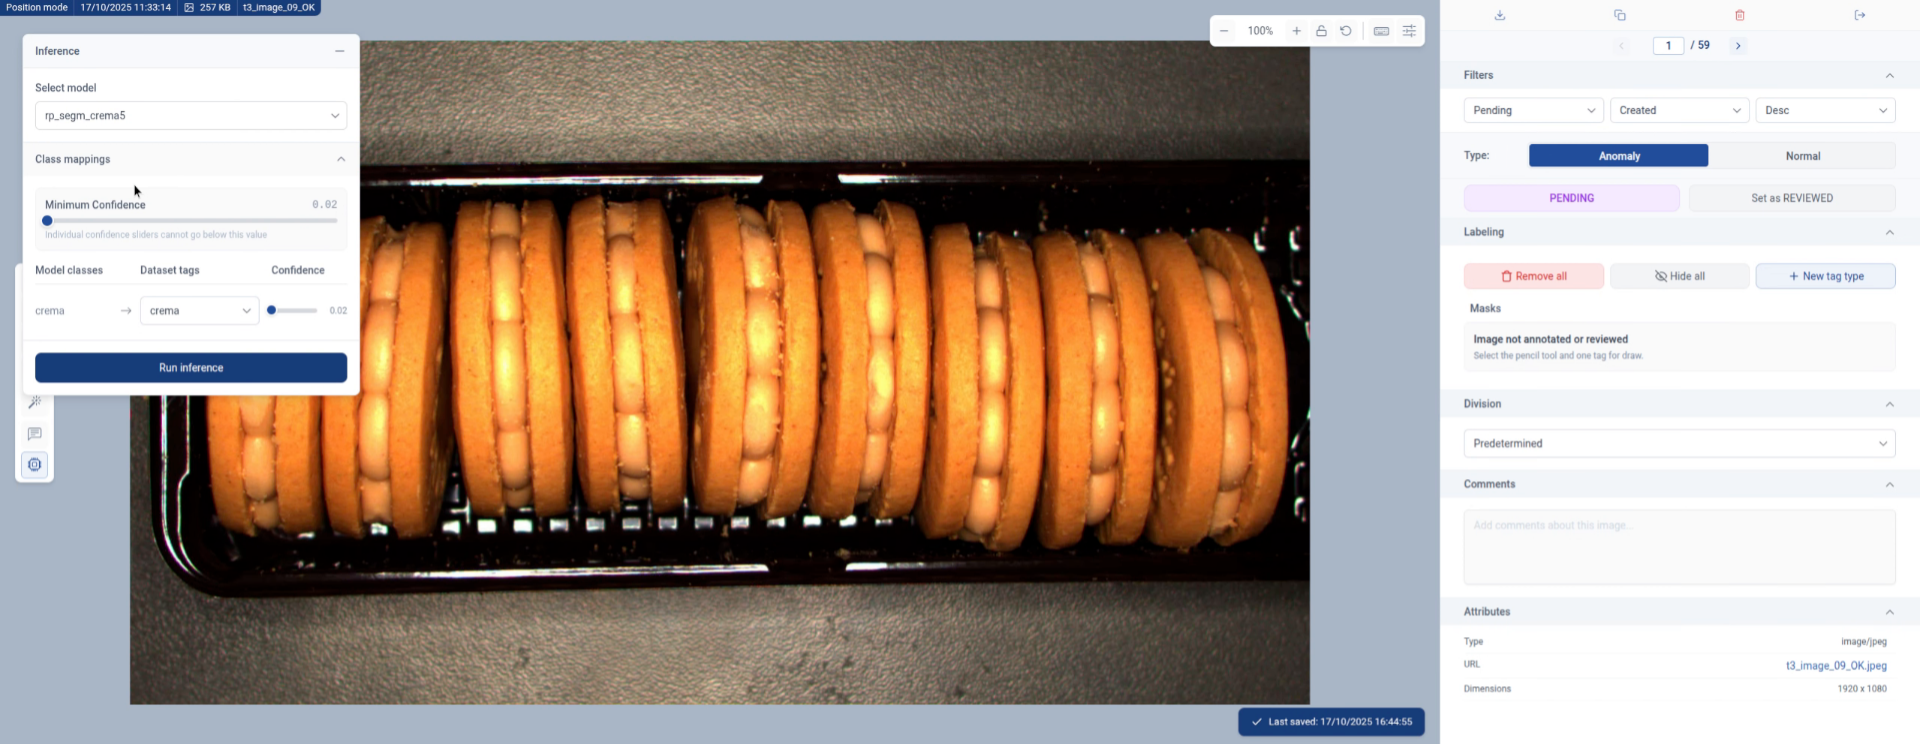Screen dimensions: 1920x744
Task: Click the red trash delete icon
Action: [1739, 15]
